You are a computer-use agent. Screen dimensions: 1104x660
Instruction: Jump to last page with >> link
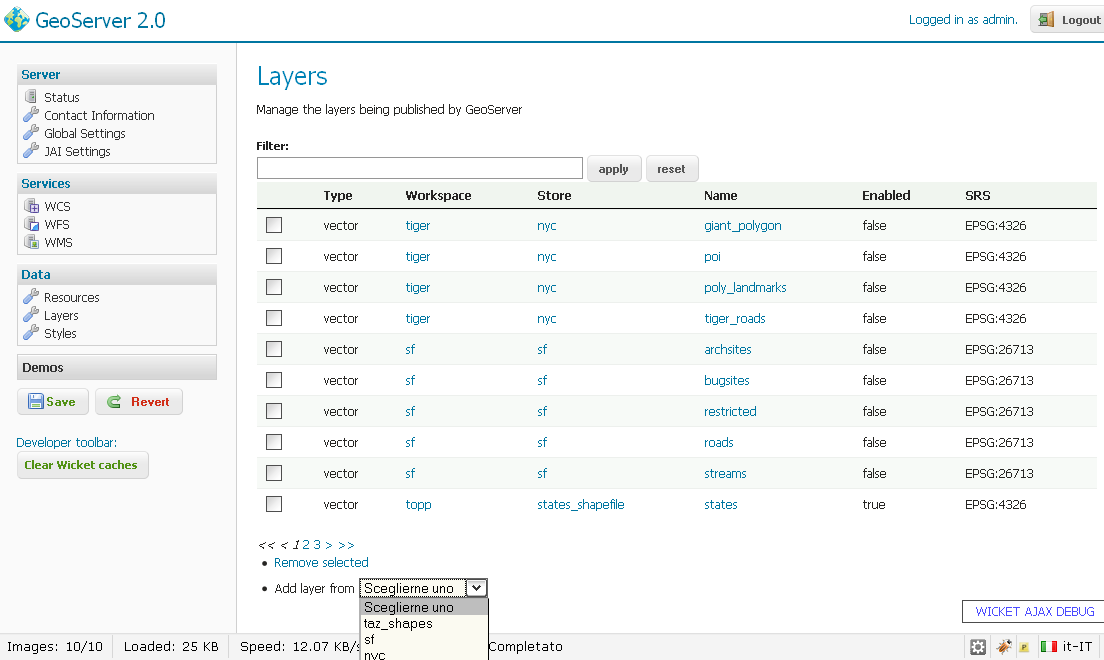click(x=346, y=544)
